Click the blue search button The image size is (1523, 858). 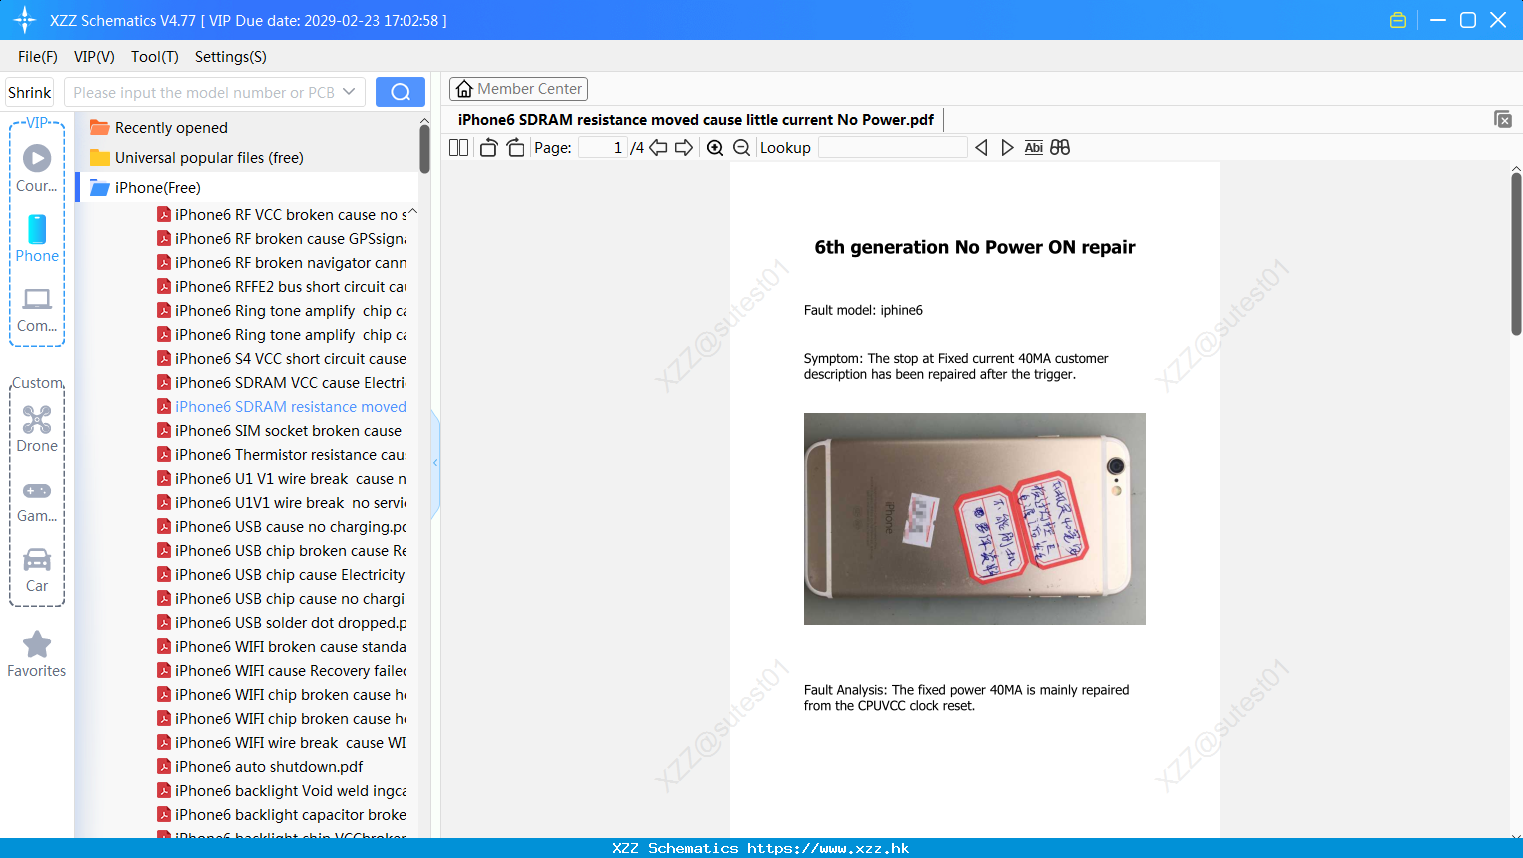pyautogui.click(x=400, y=92)
